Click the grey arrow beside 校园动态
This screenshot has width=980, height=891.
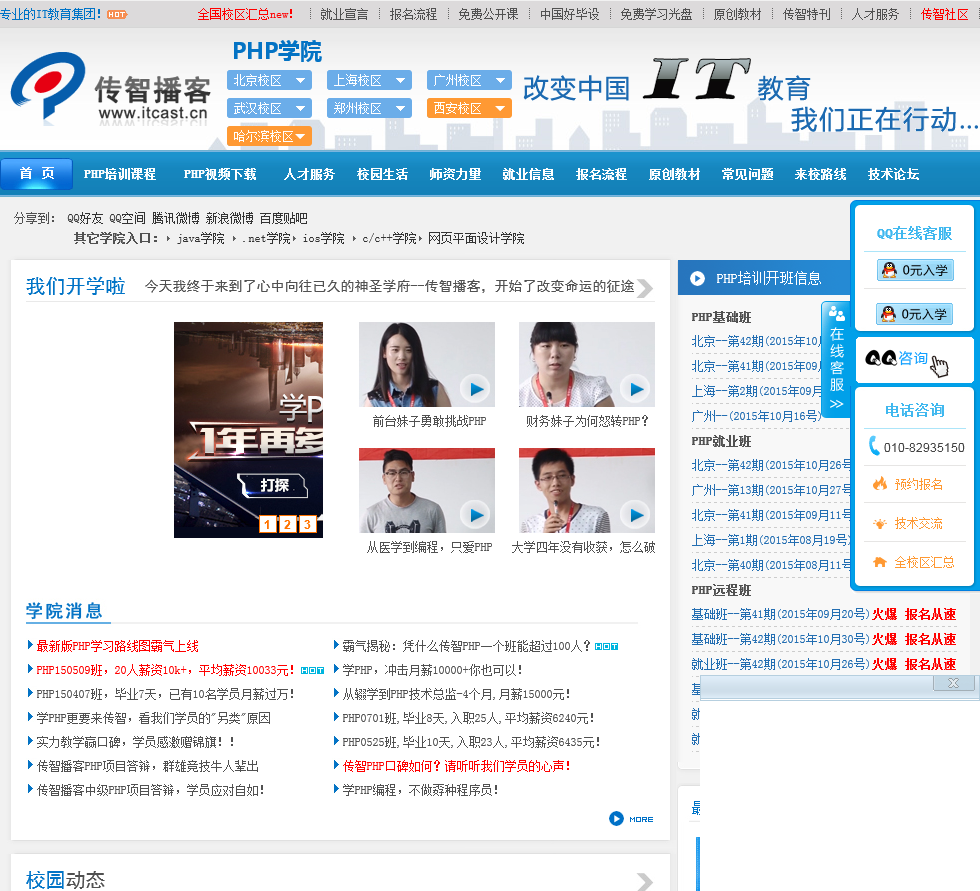click(x=645, y=881)
